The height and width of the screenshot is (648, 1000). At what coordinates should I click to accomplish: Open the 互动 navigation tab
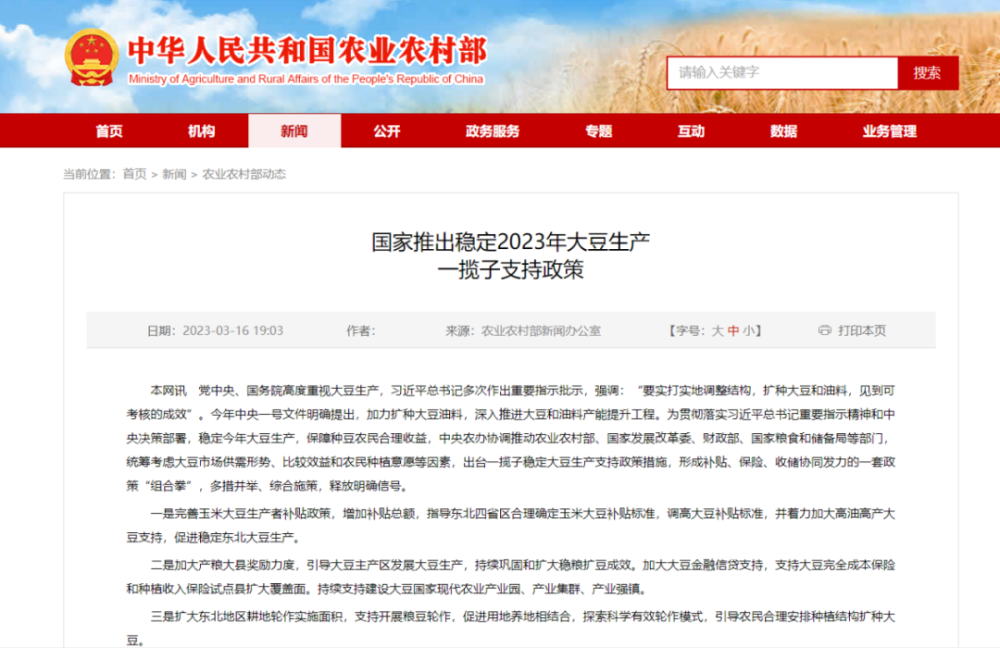click(691, 131)
